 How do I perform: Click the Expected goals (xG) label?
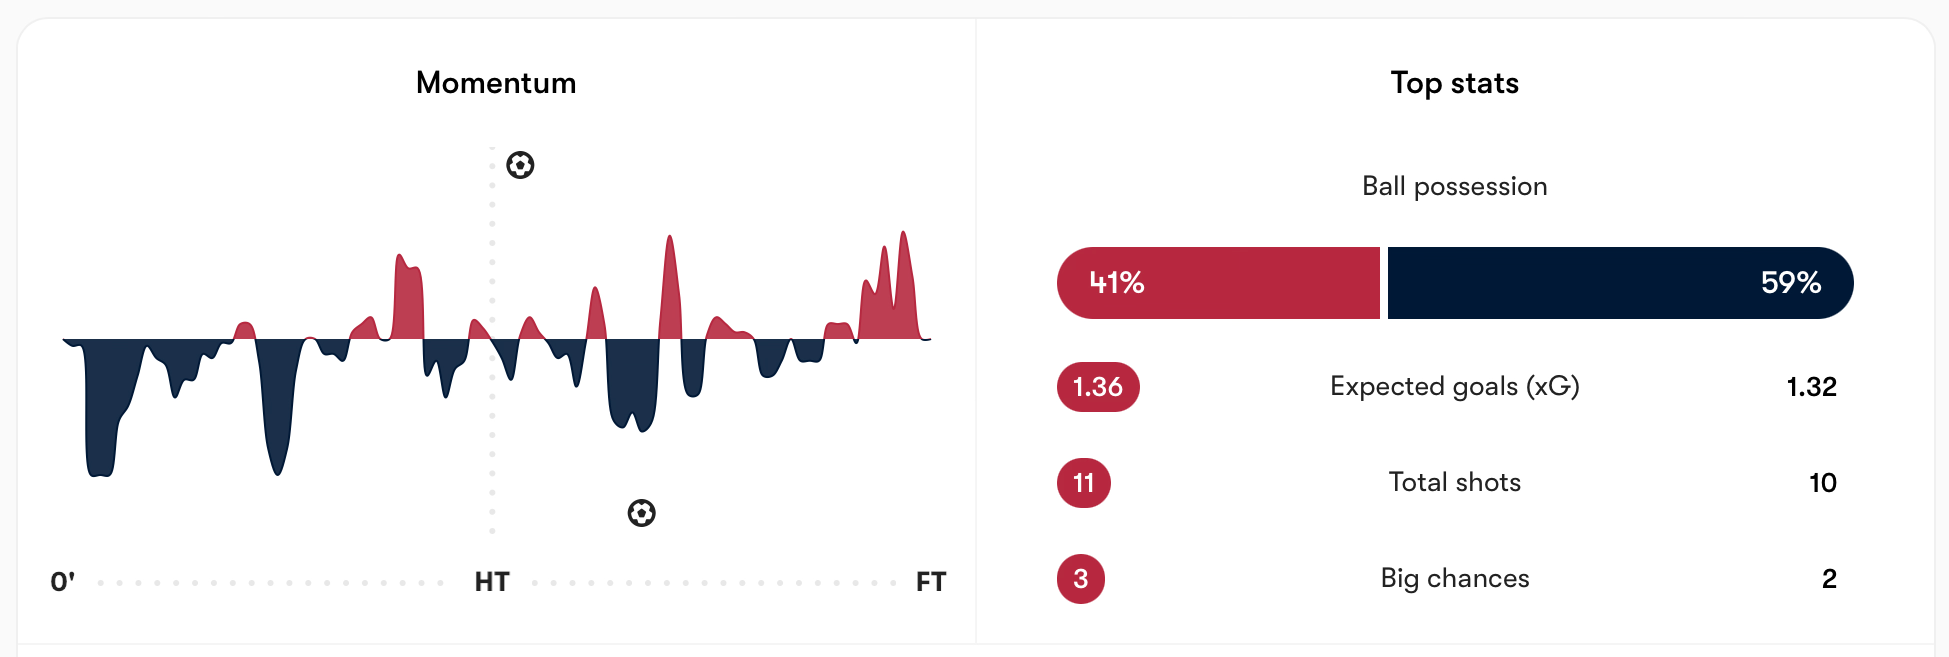point(1454,387)
